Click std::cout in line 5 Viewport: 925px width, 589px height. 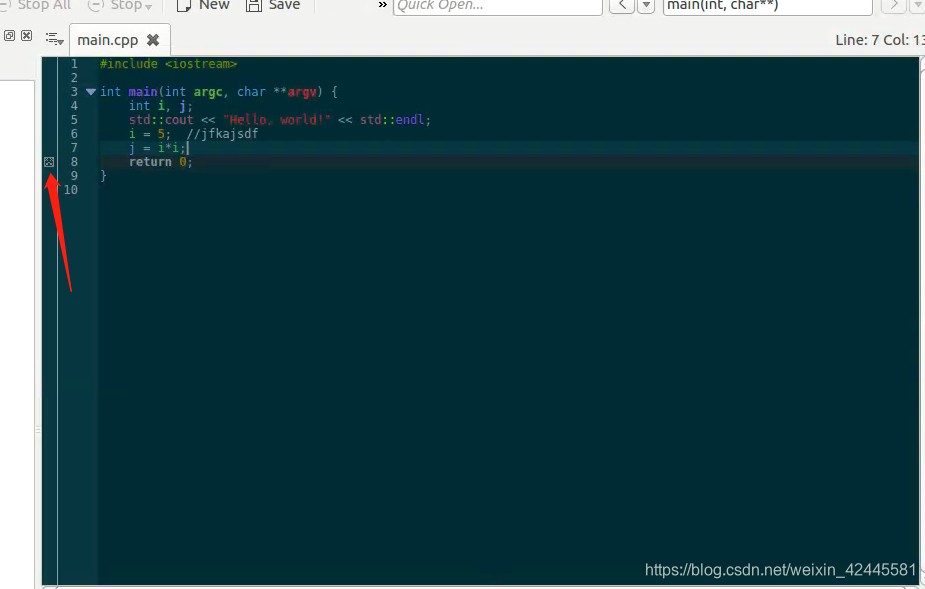coord(161,120)
